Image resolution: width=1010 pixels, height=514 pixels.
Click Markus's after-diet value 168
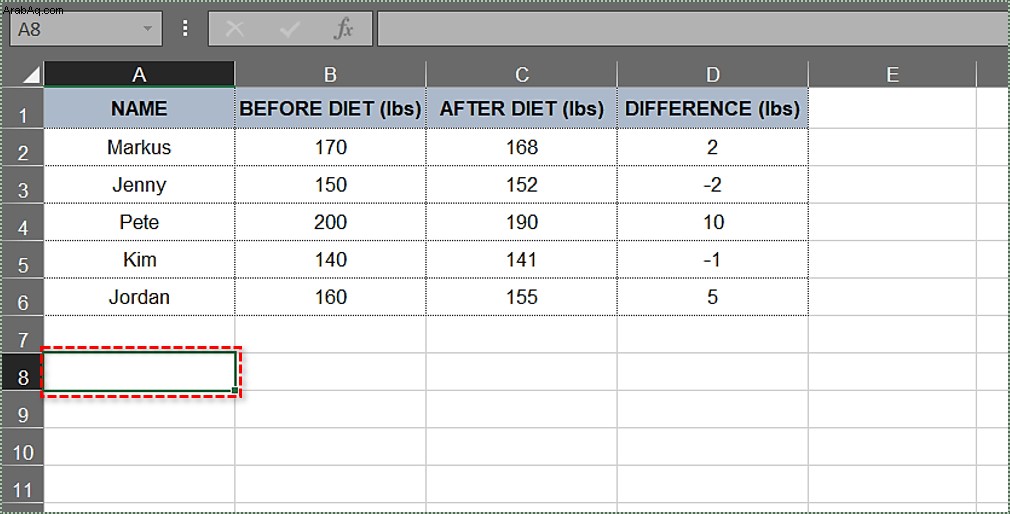[x=522, y=147]
